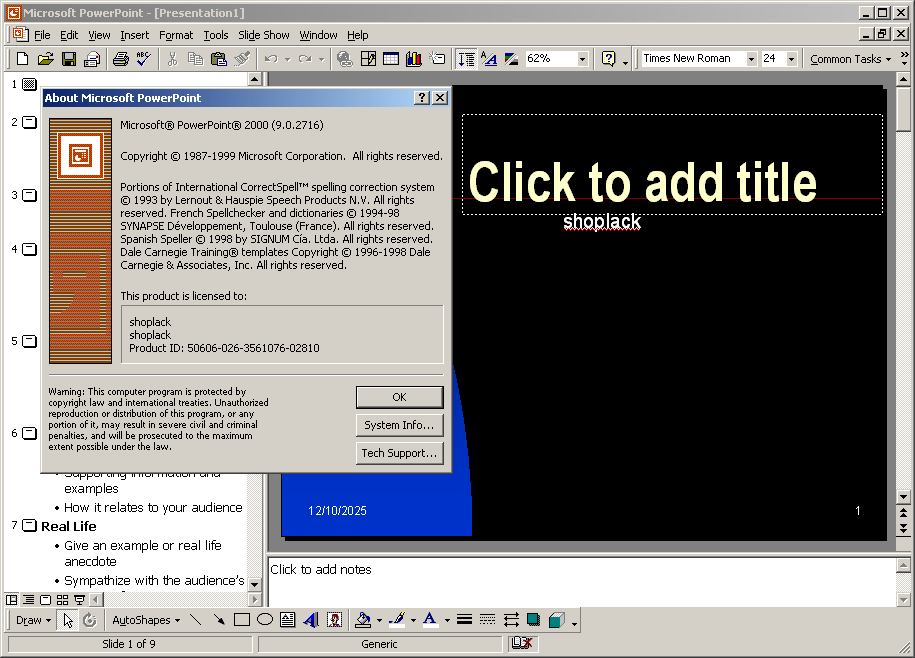
Task: Run the Spelling check tool
Action: (x=144, y=59)
